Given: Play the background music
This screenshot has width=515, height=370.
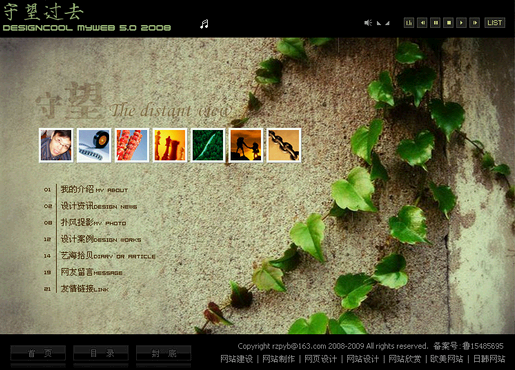Looking at the screenshot, I should 461,23.
